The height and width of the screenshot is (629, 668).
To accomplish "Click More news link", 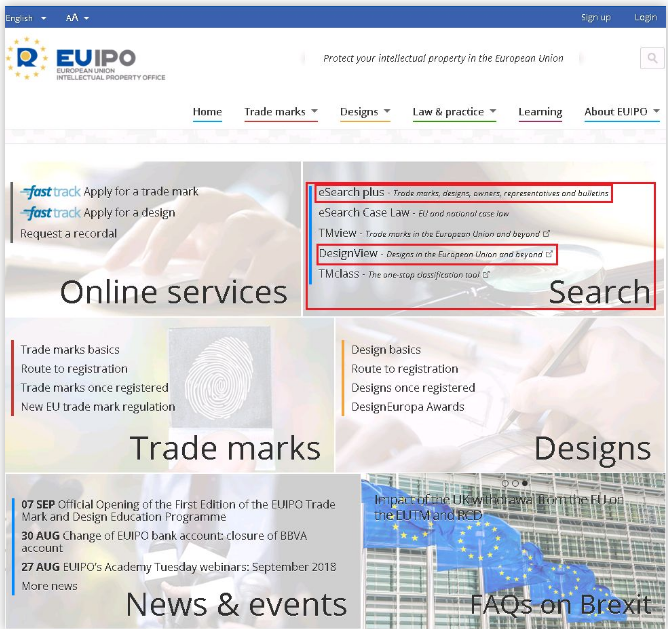I will pyautogui.click(x=49, y=586).
